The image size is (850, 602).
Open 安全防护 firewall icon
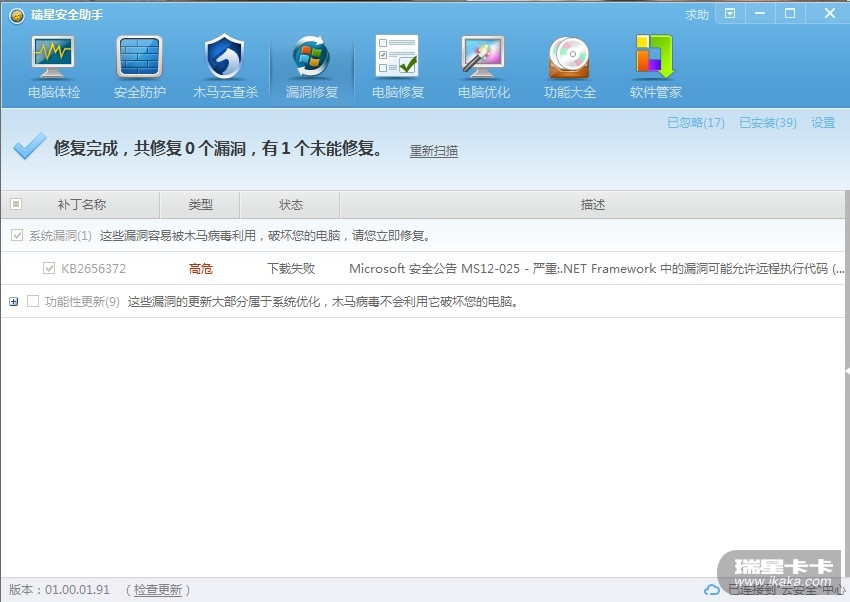coord(139,57)
